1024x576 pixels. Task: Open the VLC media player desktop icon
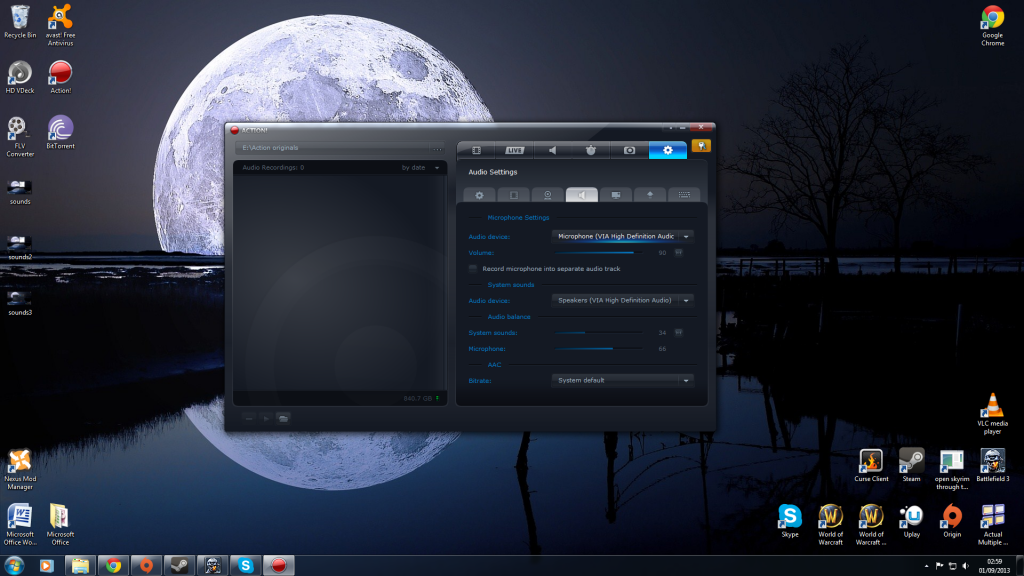point(992,414)
